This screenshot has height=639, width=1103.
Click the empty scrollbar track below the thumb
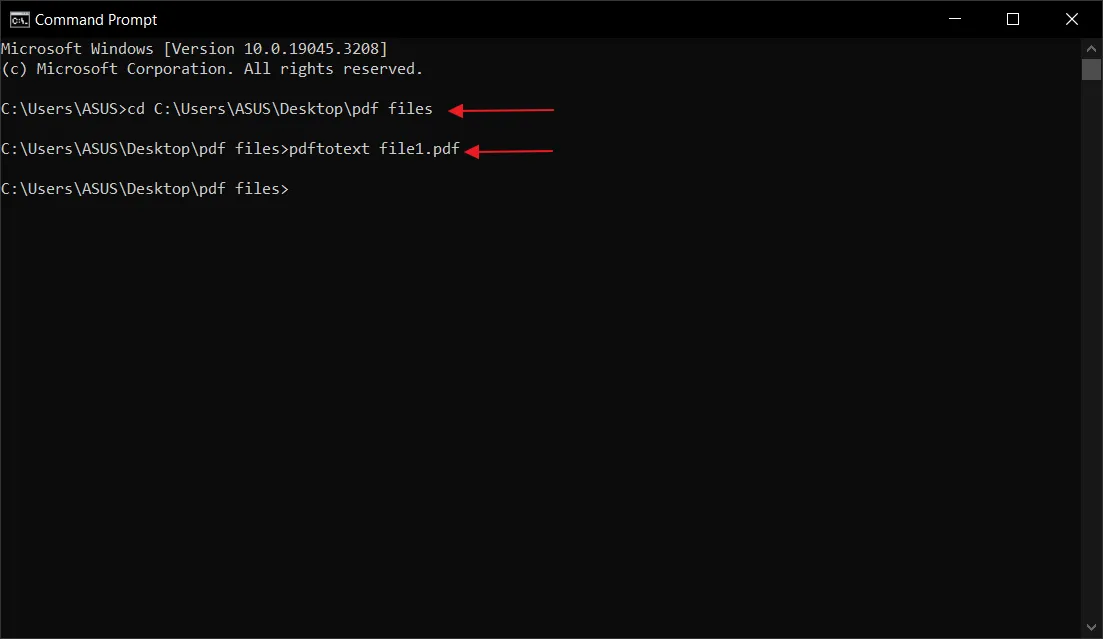click(x=1091, y=350)
